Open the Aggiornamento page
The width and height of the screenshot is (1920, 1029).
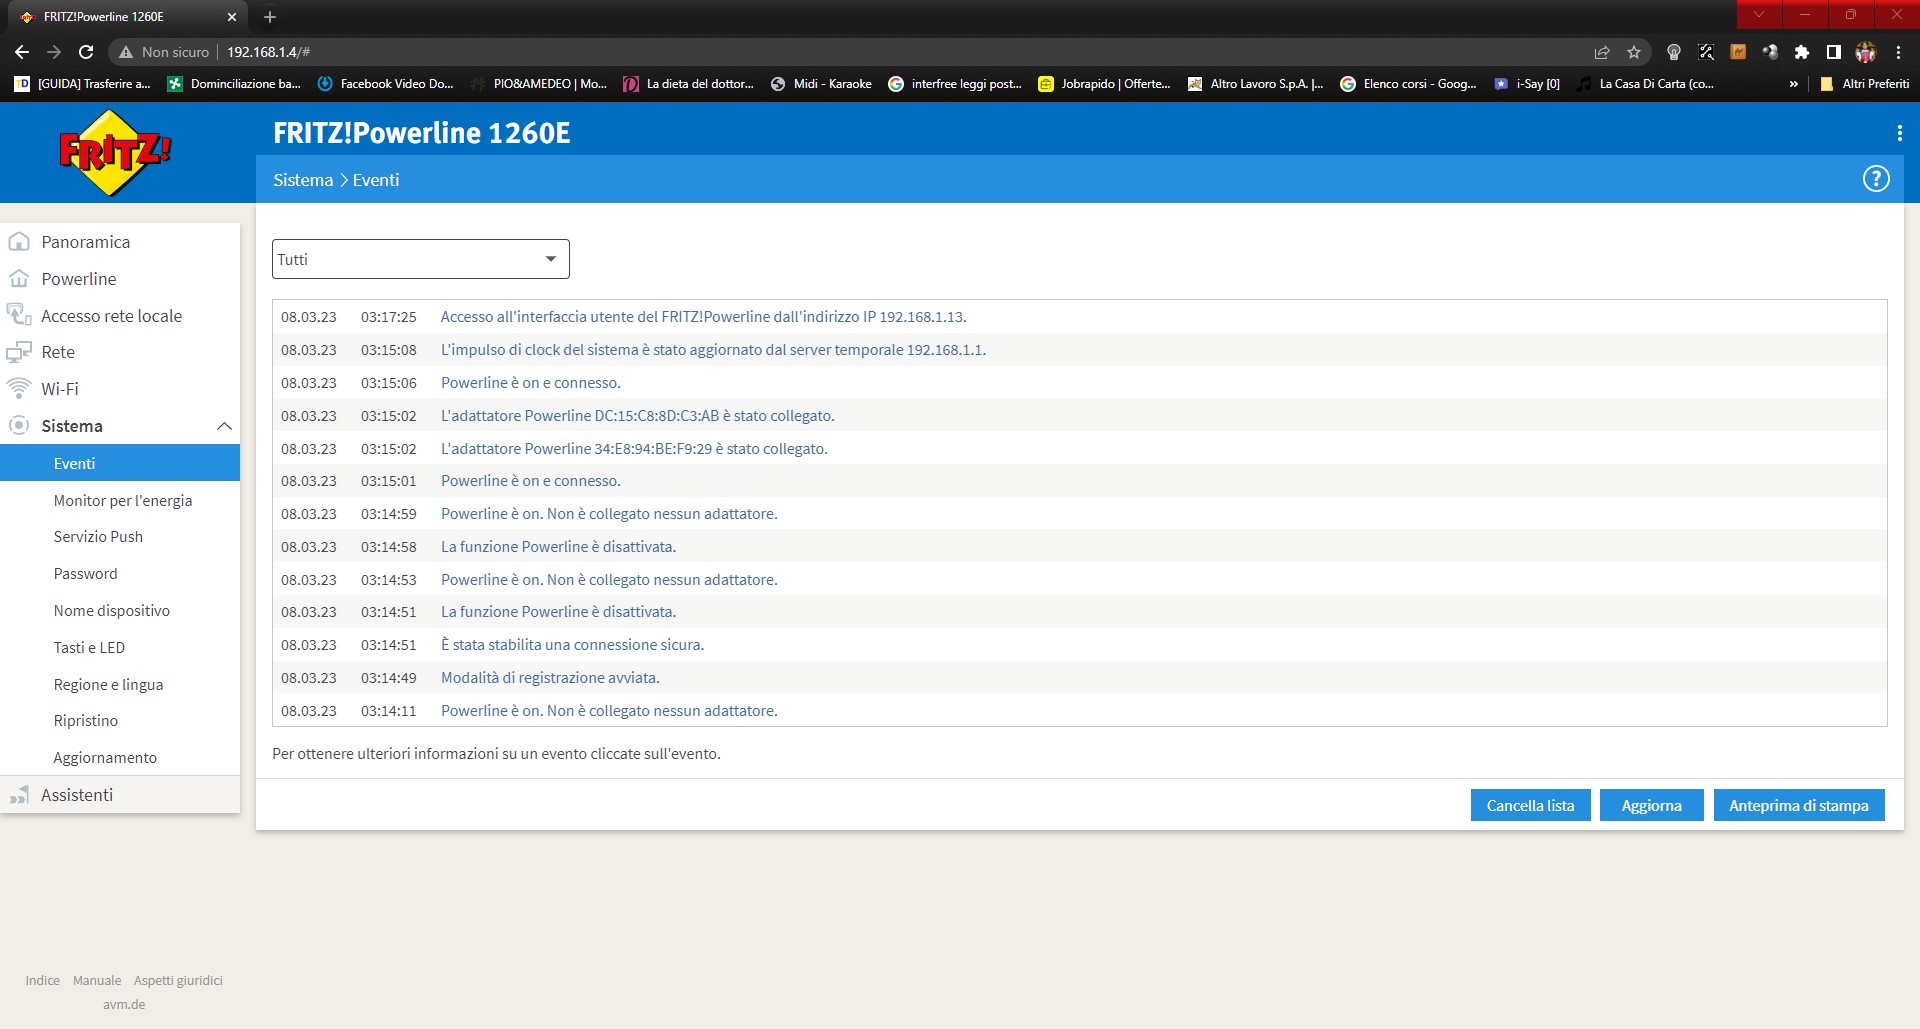(x=105, y=758)
